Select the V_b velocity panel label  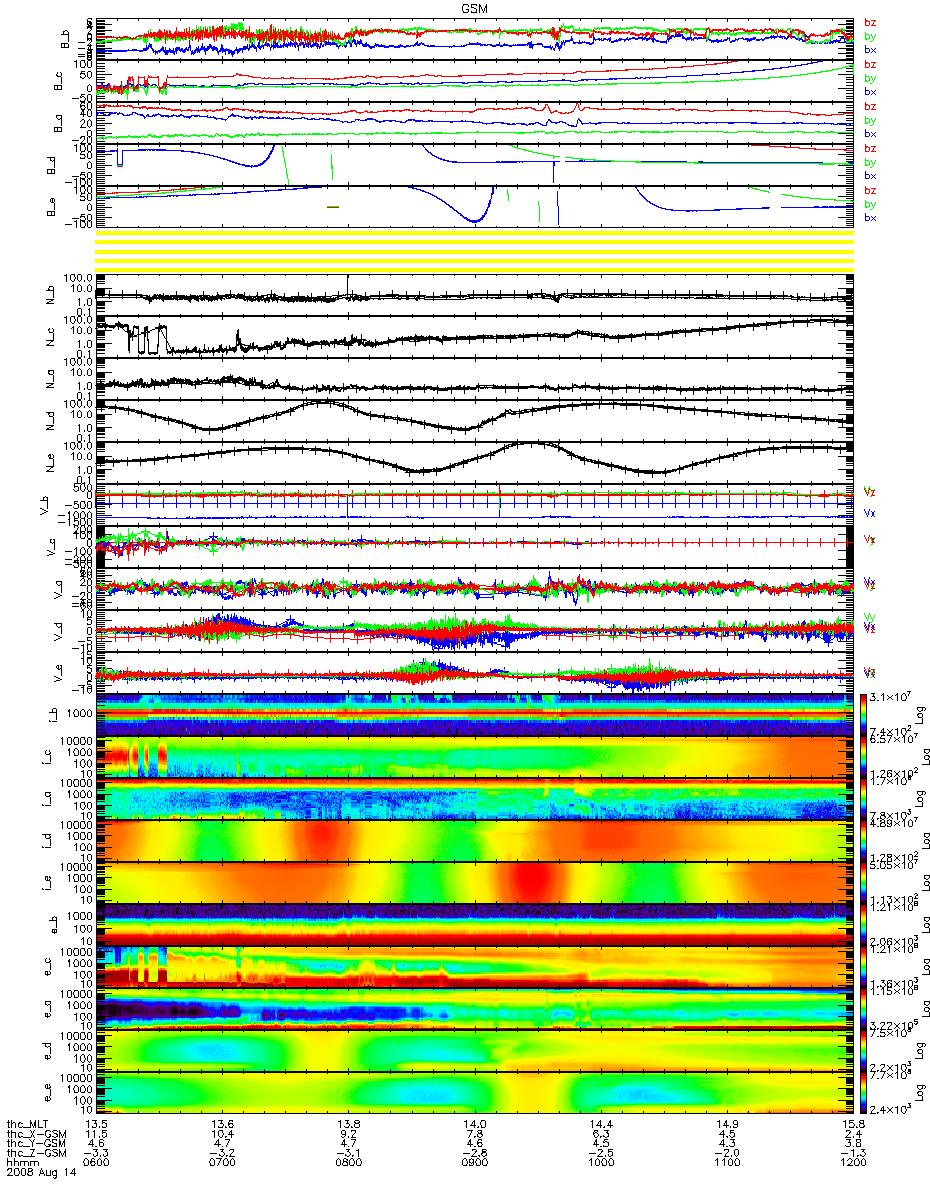click(x=44, y=505)
